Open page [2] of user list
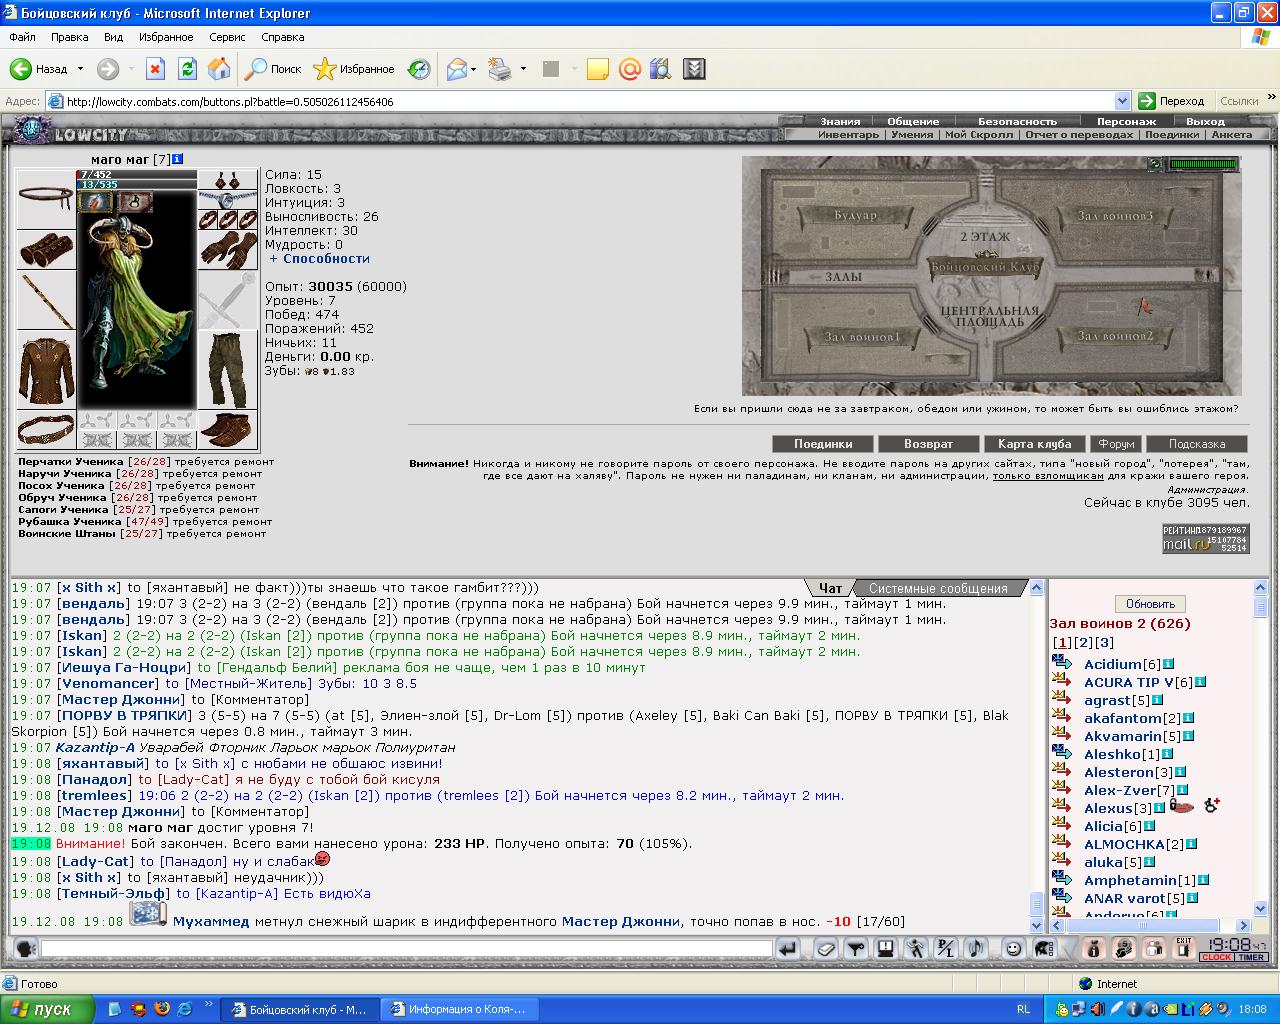Image resolution: width=1280 pixels, height=1024 pixels. click(x=1083, y=642)
